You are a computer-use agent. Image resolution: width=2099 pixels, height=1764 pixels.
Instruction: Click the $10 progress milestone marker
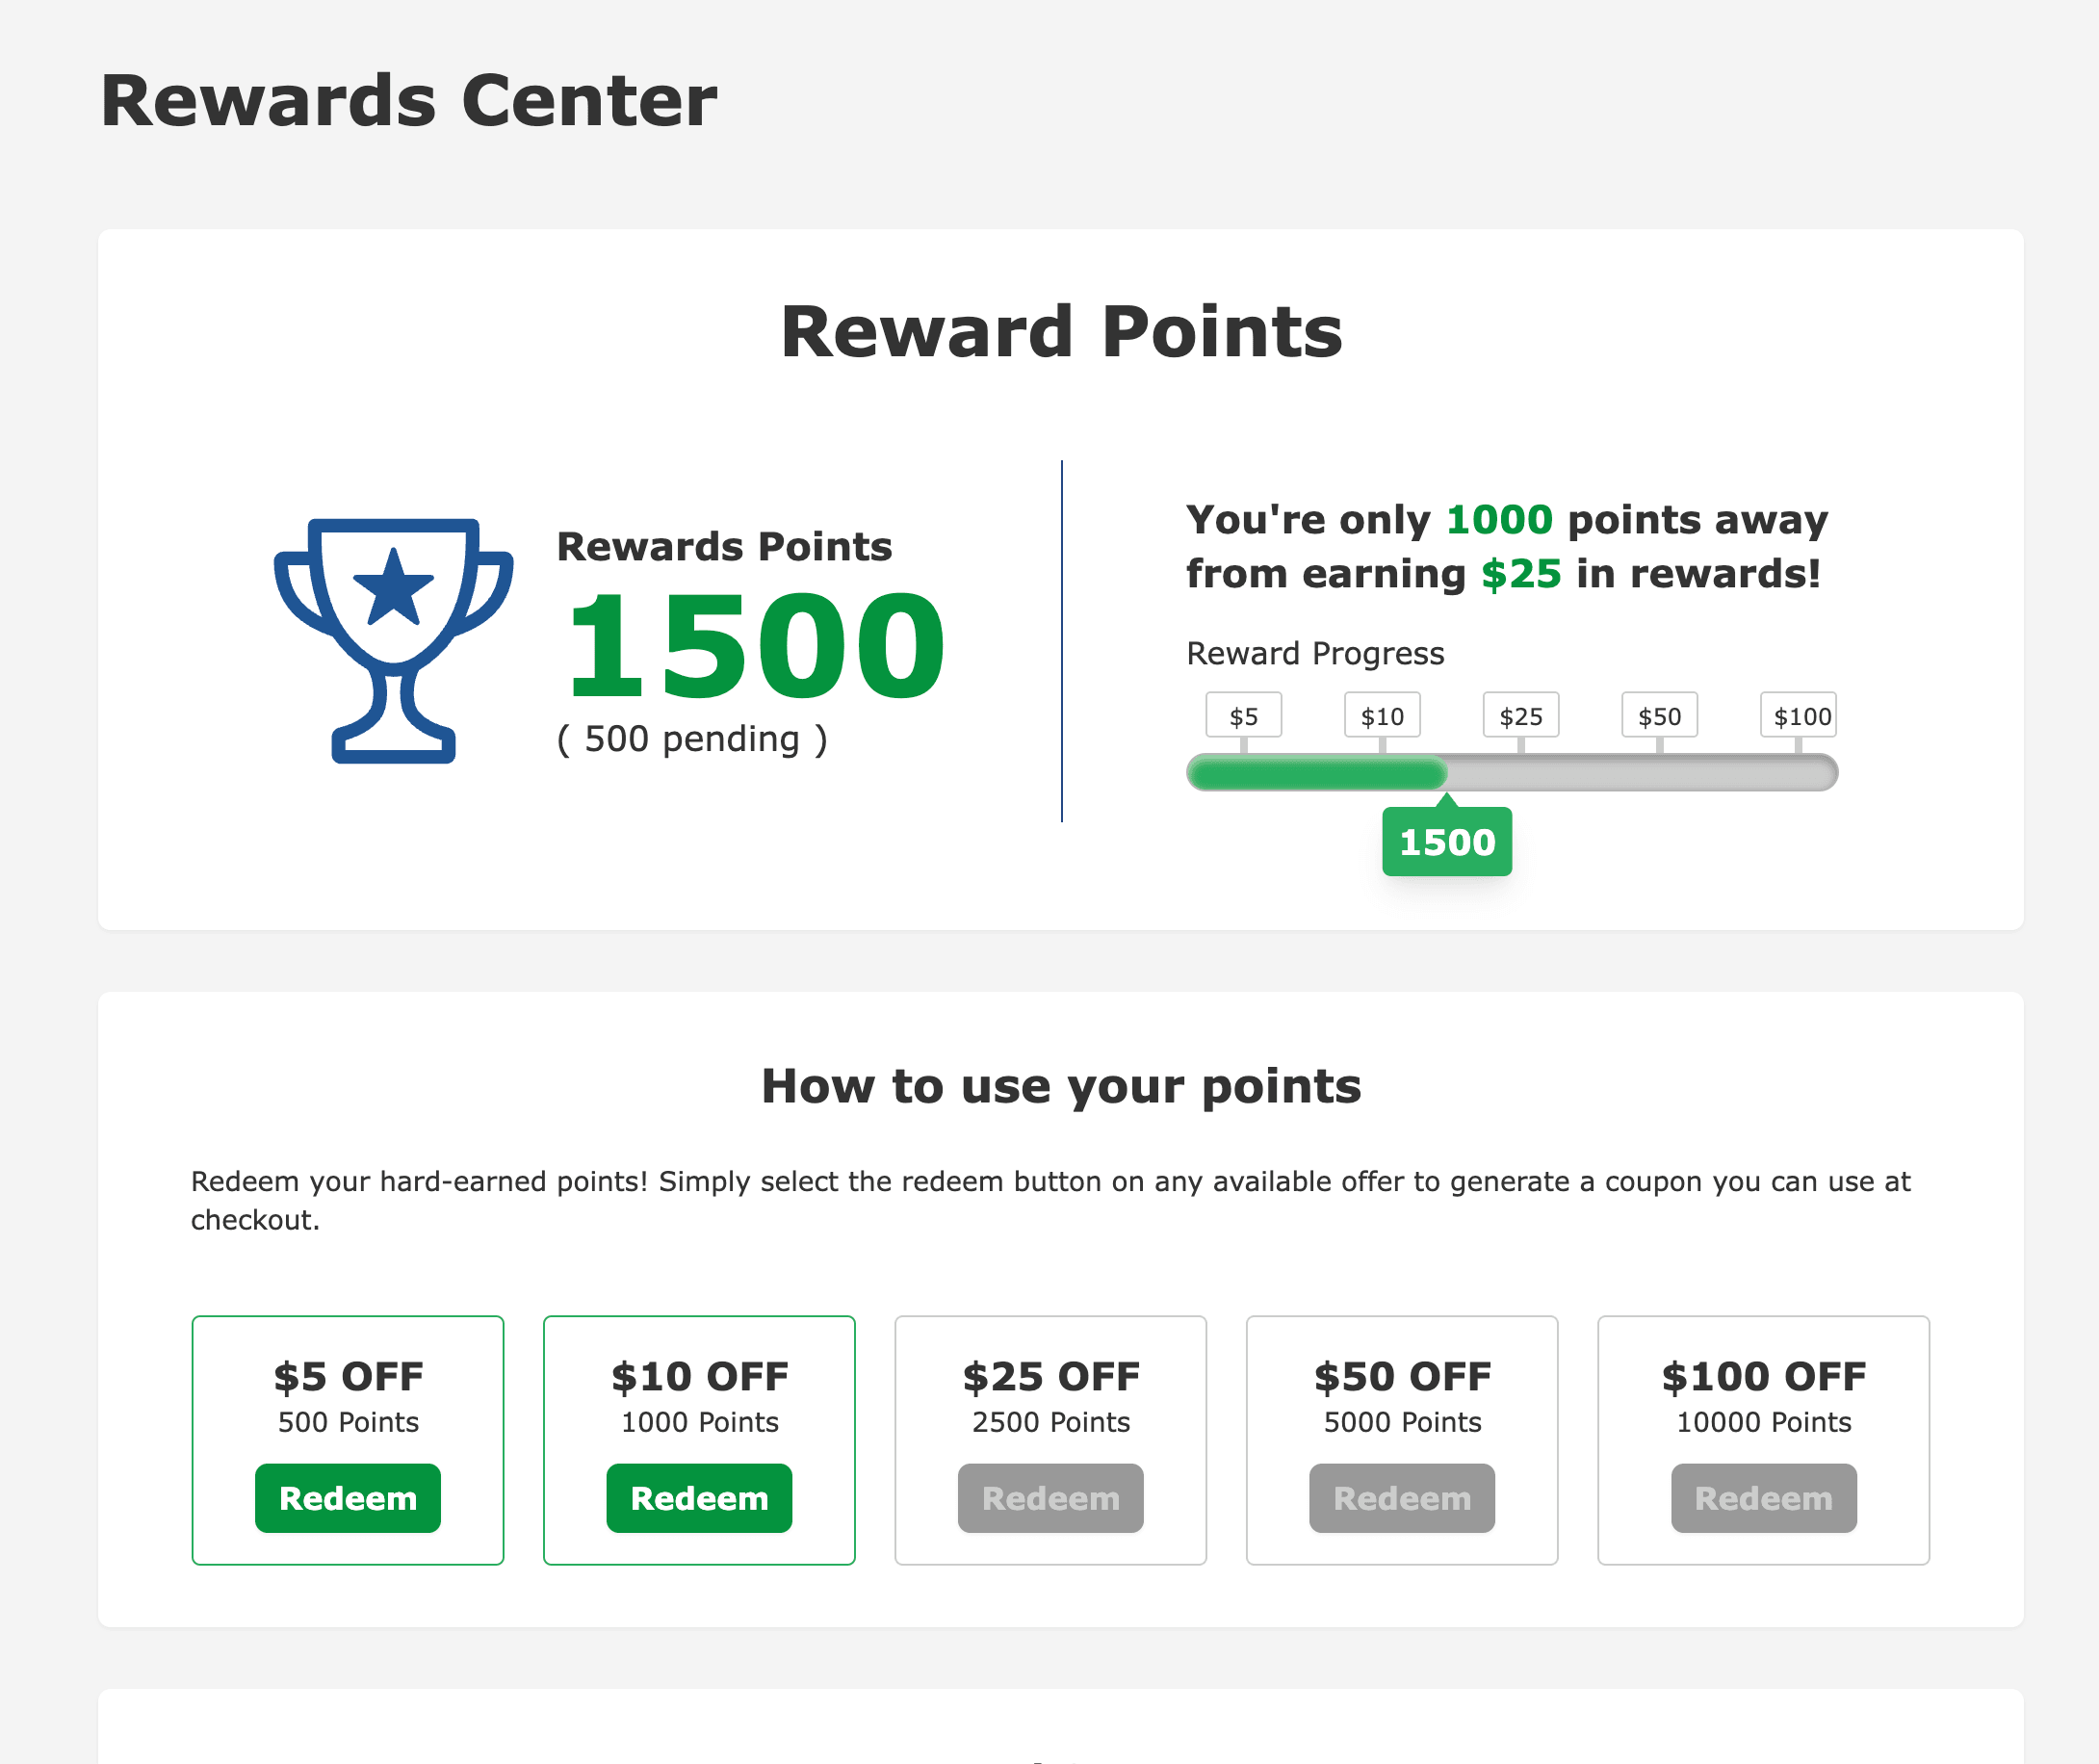coord(1382,716)
